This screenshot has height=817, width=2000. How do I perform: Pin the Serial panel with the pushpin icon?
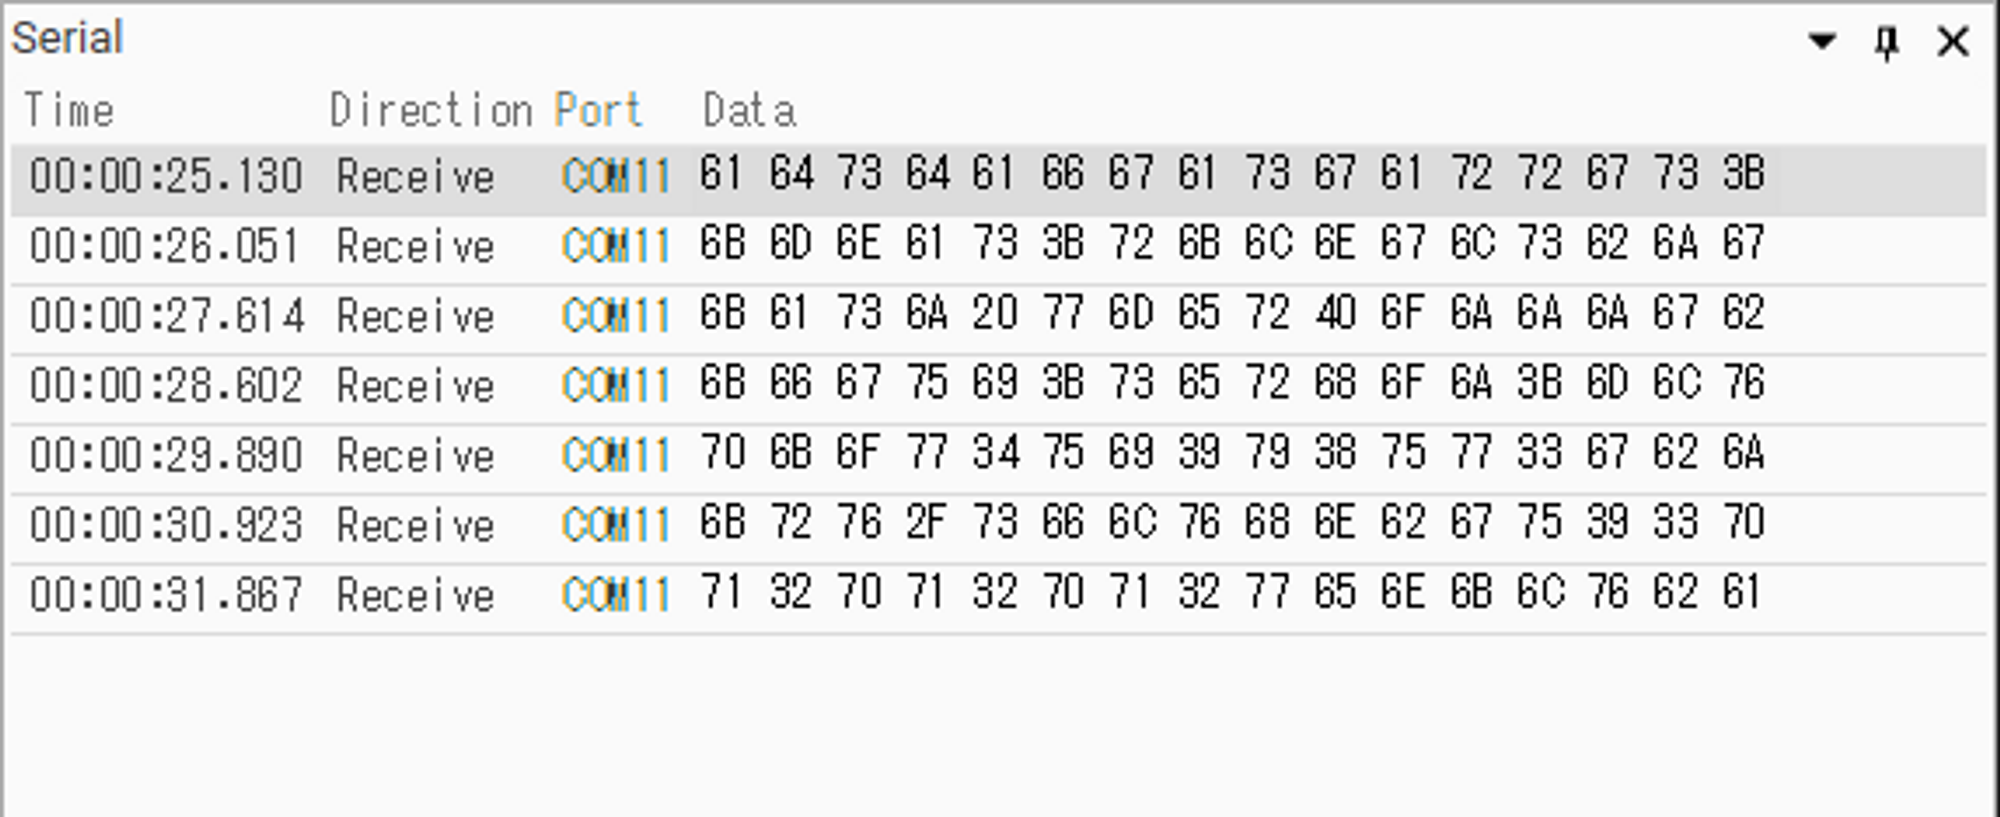click(1886, 43)
